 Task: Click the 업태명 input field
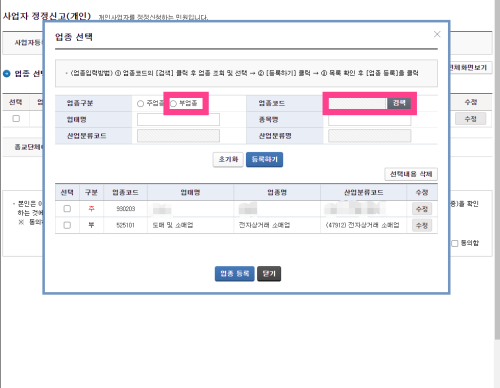point(178,120)
